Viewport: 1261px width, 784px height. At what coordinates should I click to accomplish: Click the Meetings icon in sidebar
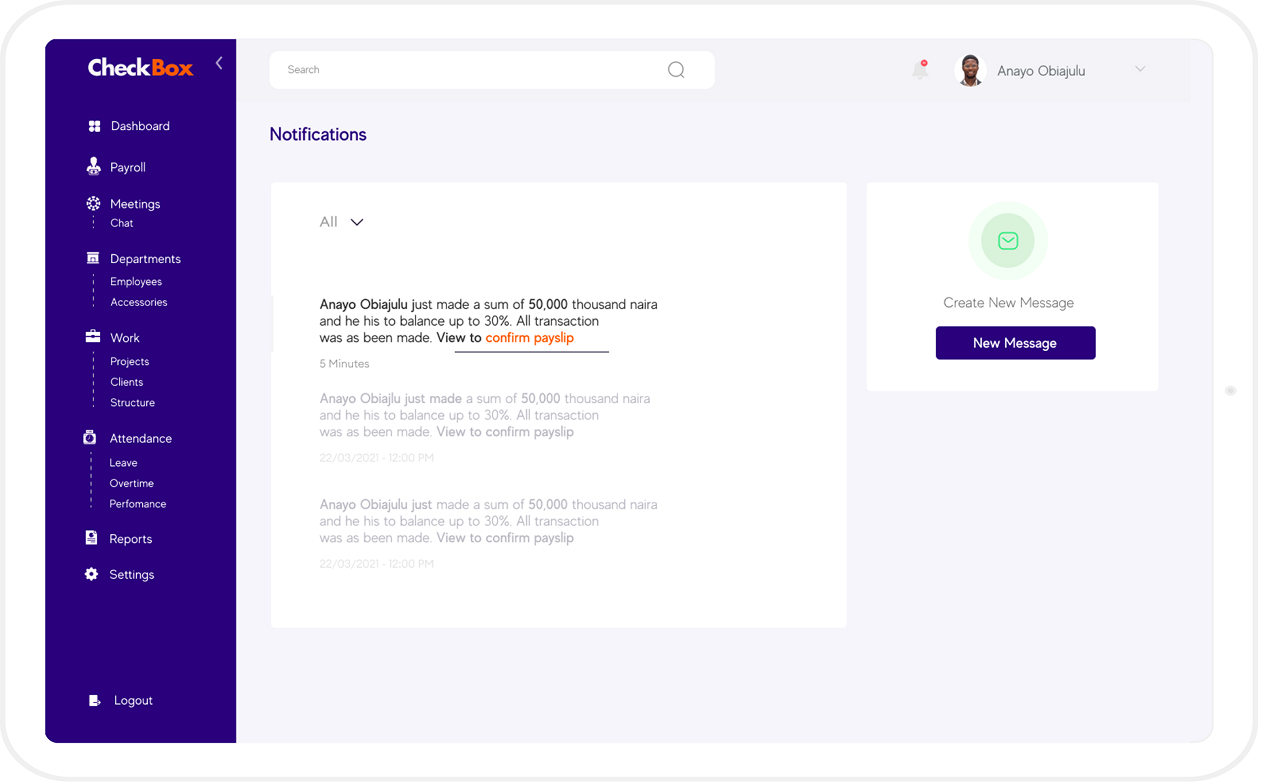click(x=93, y=203)
